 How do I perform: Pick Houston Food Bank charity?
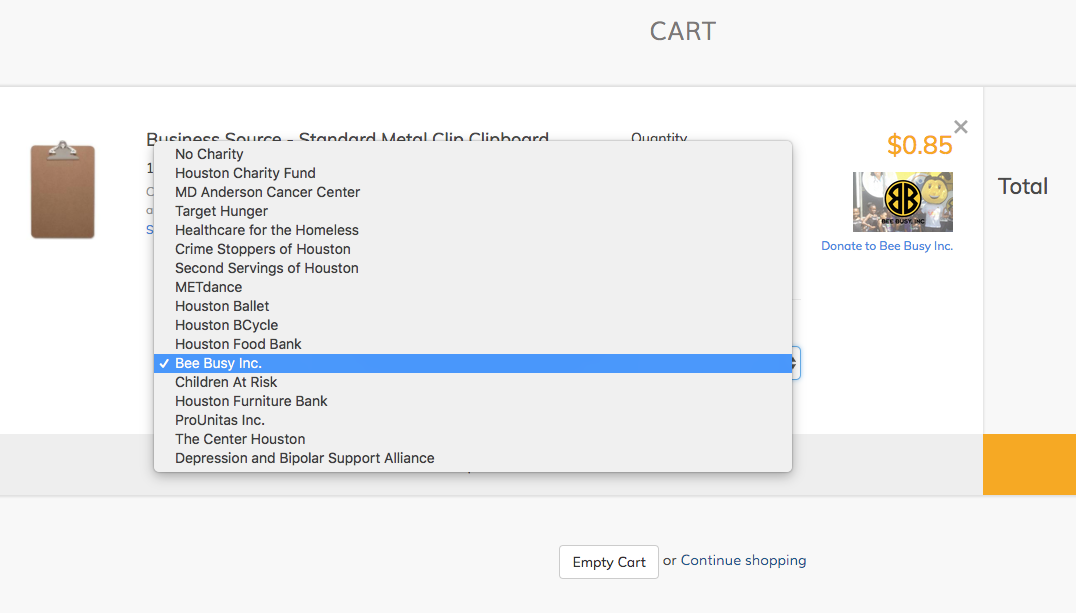point(473,344)
